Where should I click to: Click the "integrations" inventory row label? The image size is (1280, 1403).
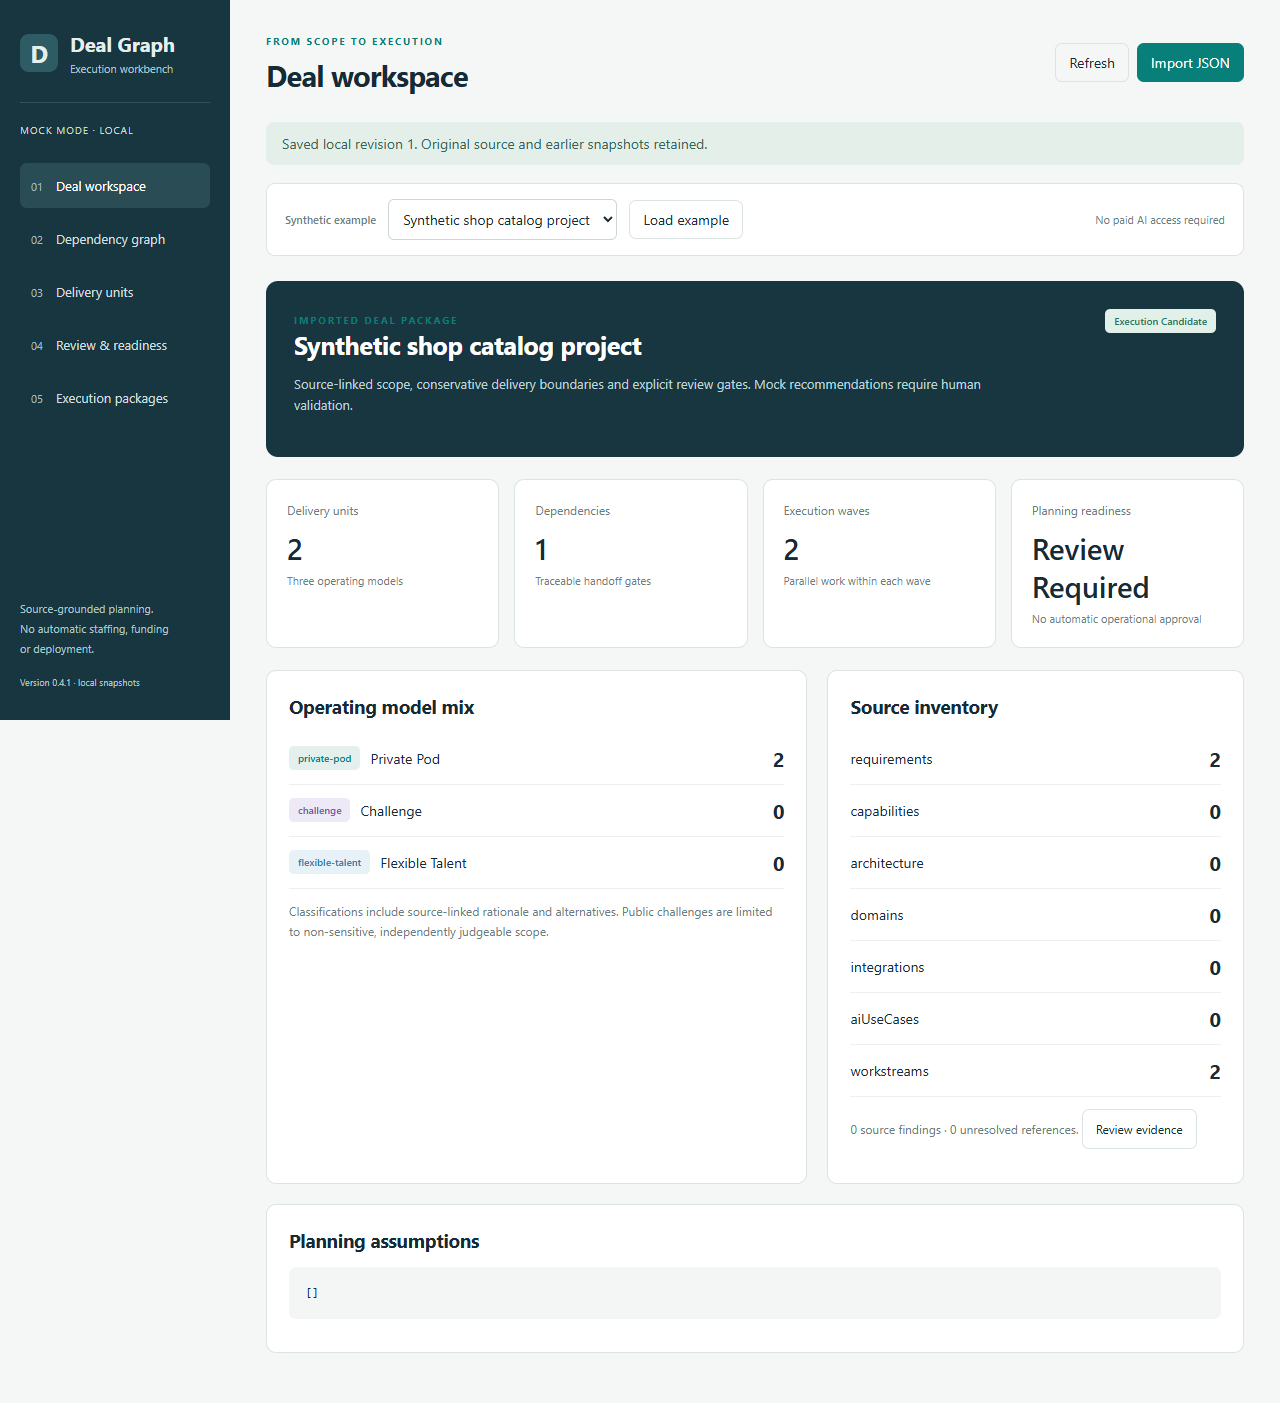(887, 967)
